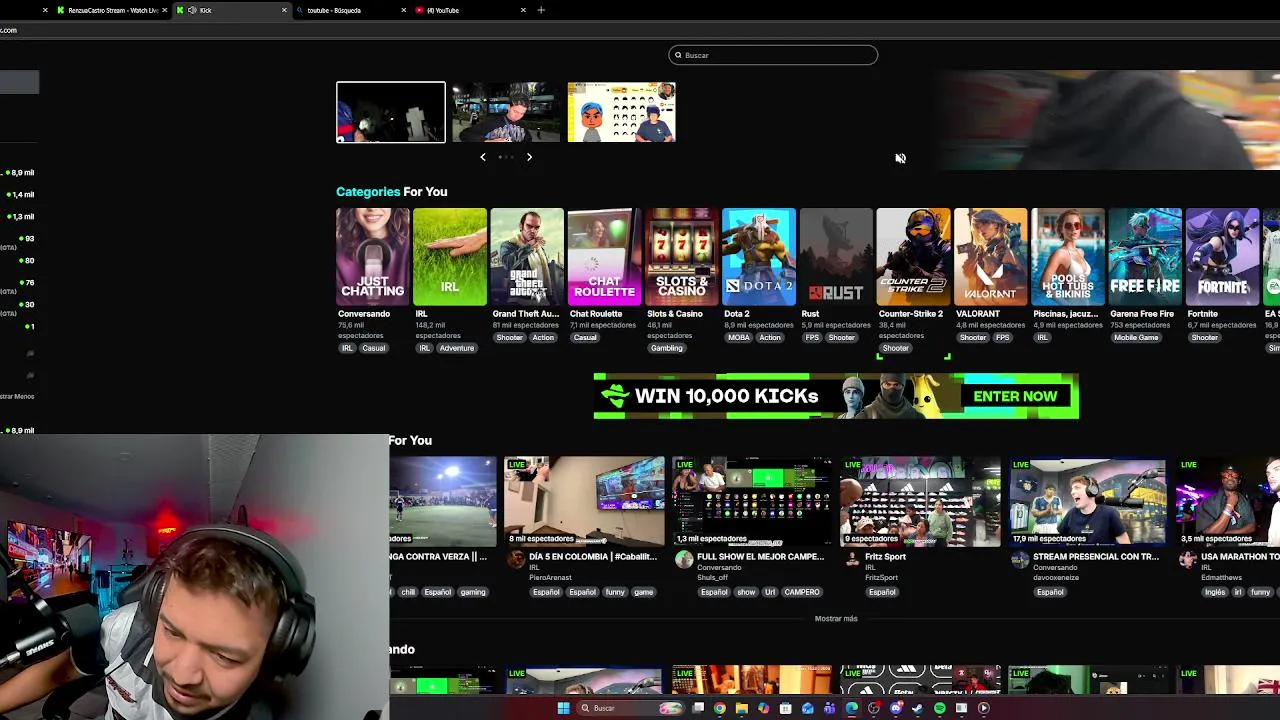Viewport: 1280px width, 720px height.
Task: Open the Slots & Casino category
Action: coord(681,256)
